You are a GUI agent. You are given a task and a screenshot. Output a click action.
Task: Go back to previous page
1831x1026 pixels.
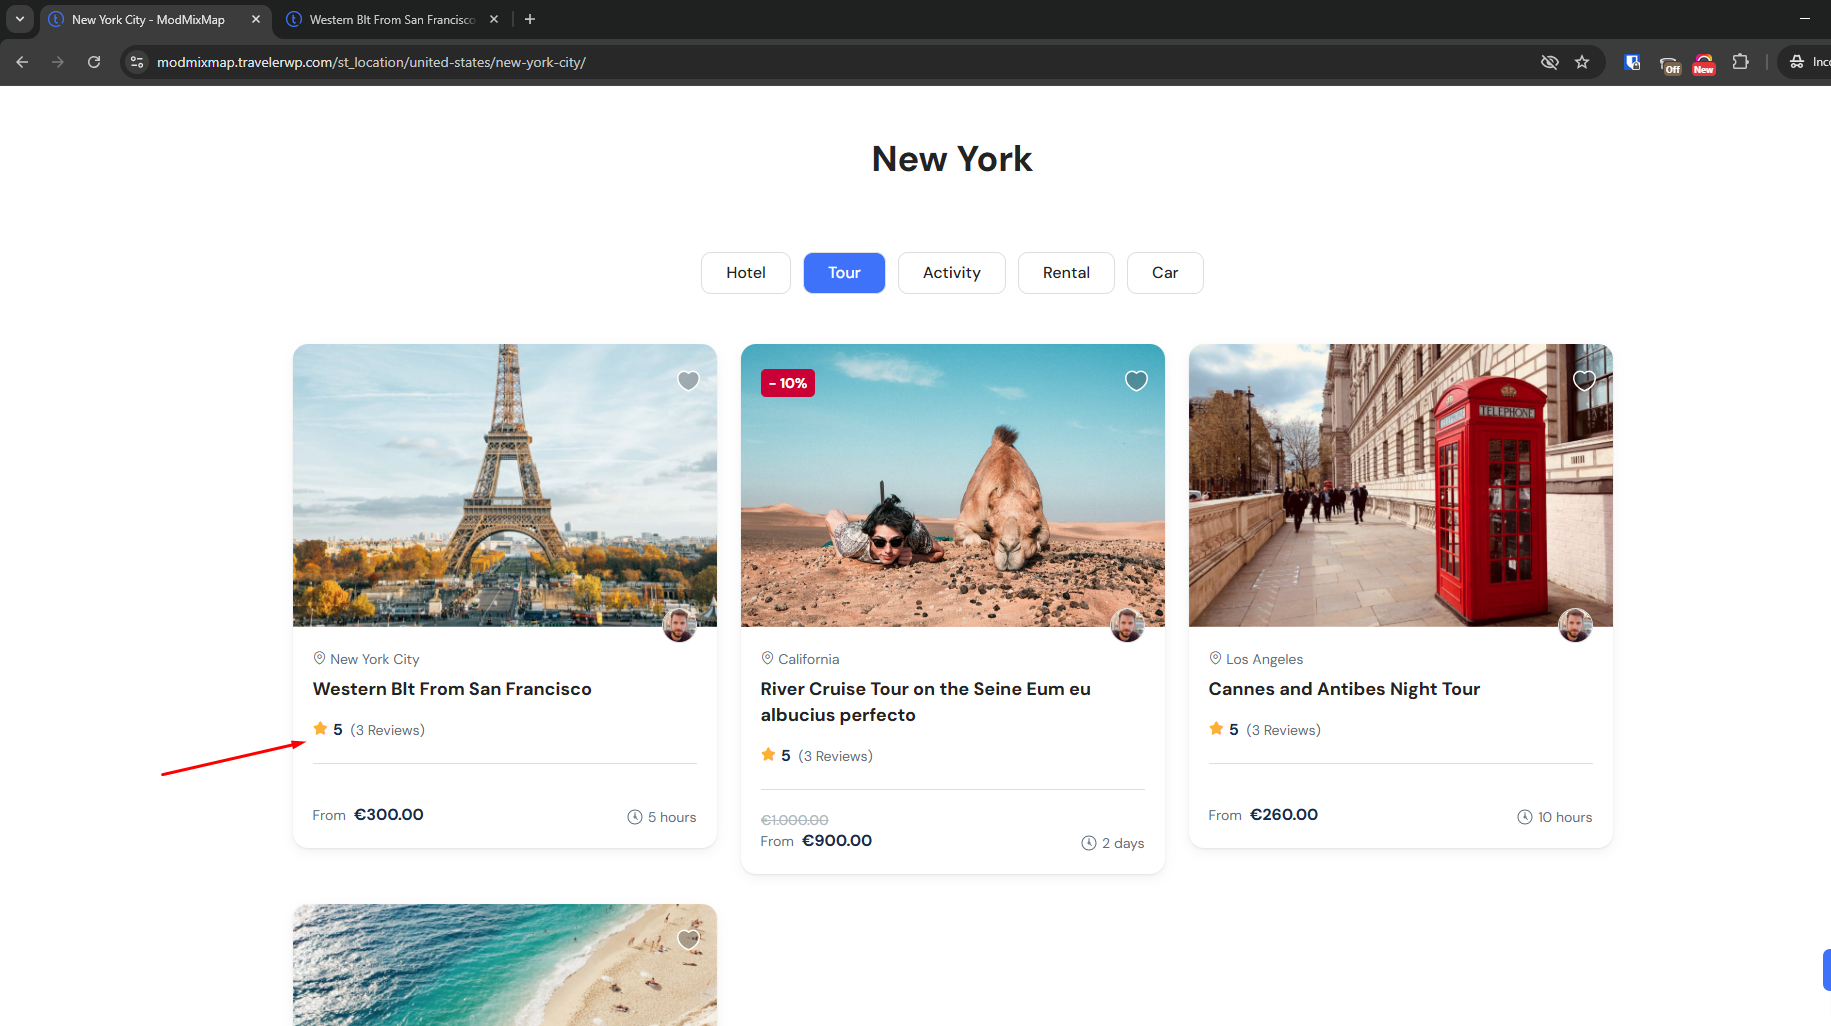[x=22, y=62]
